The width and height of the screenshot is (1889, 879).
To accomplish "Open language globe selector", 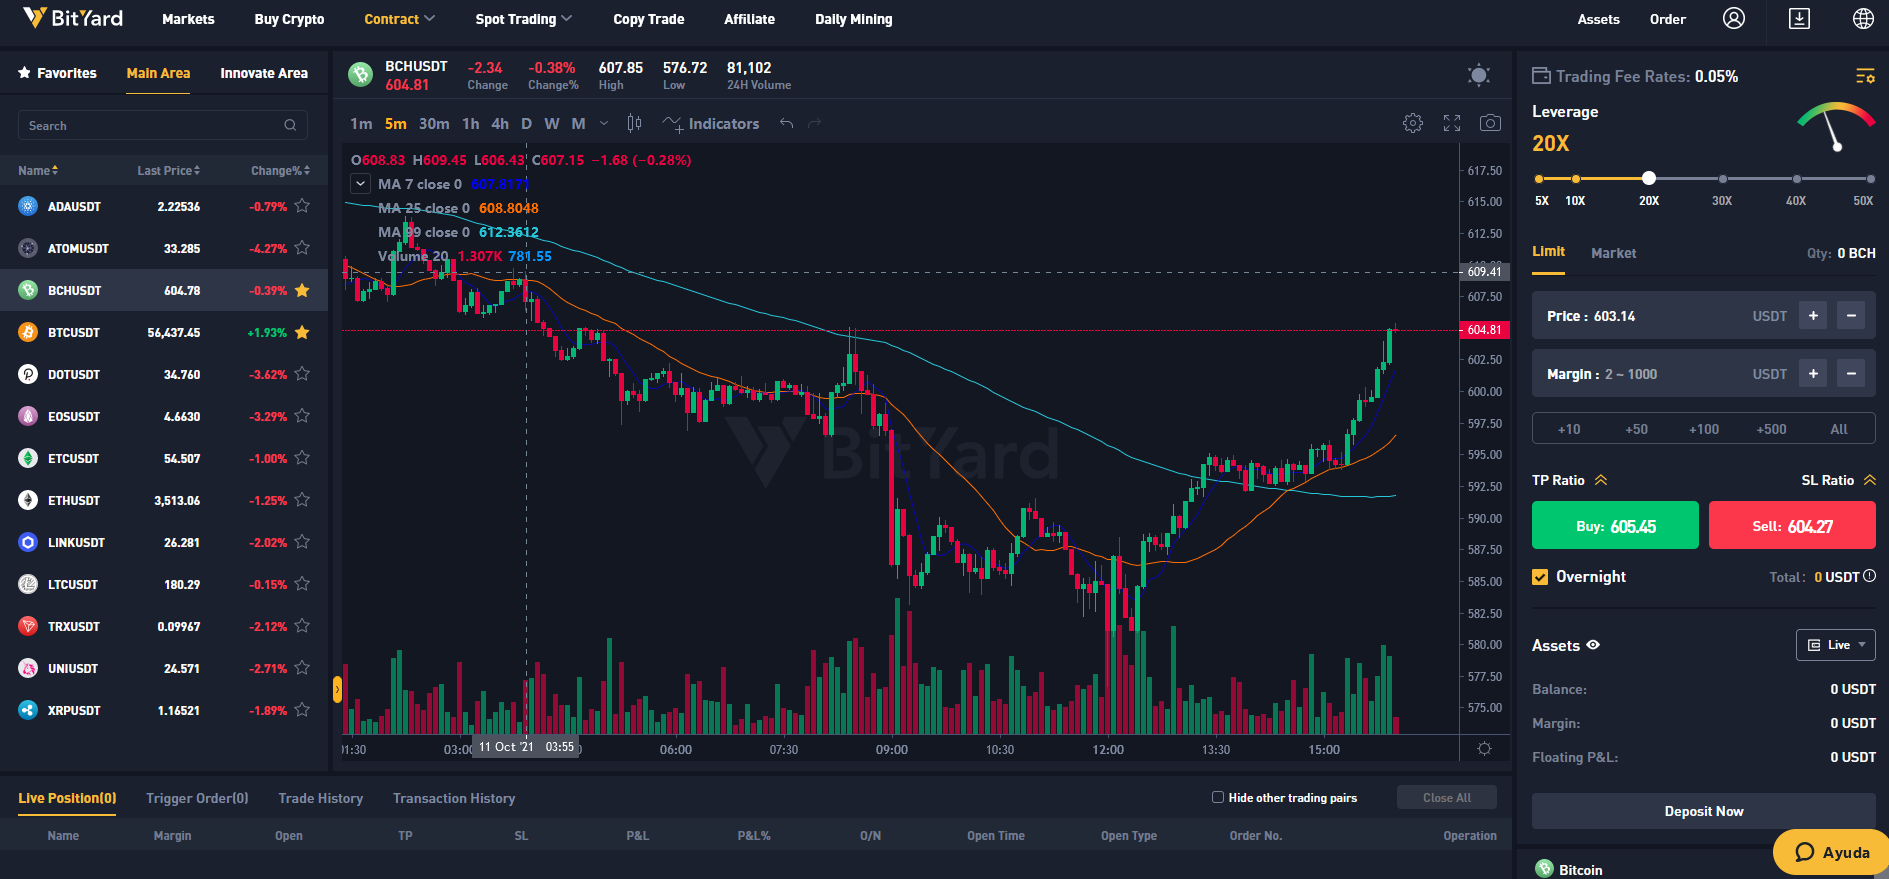I will (x=1863, y=19).
